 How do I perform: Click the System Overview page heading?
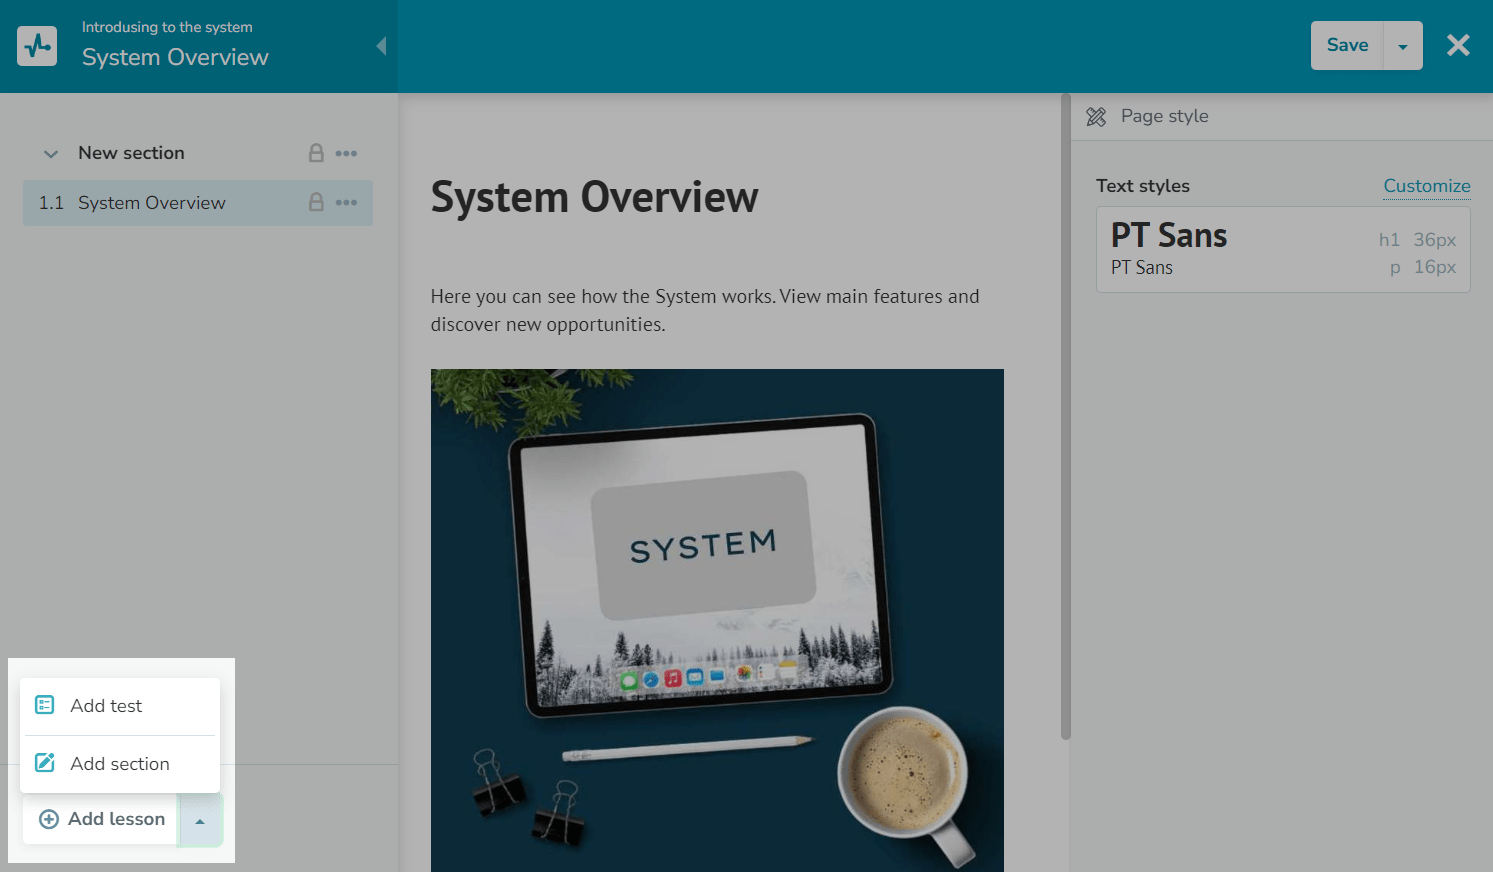point(595,197)
